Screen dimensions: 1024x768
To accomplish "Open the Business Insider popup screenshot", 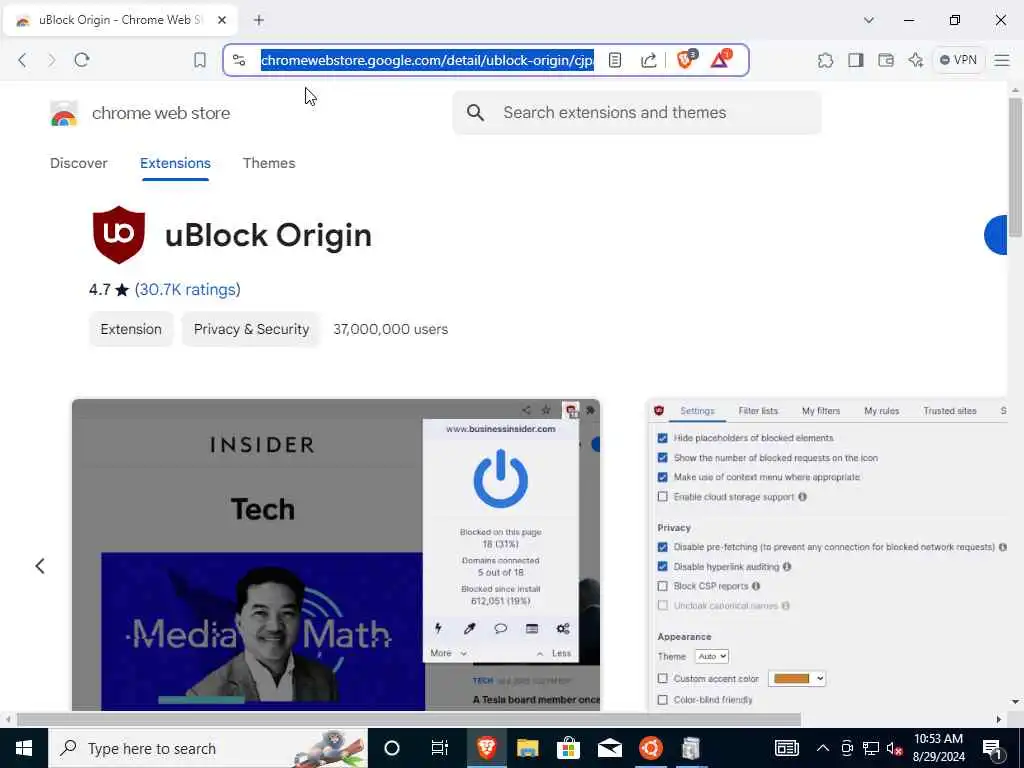I will coord(336,554).
